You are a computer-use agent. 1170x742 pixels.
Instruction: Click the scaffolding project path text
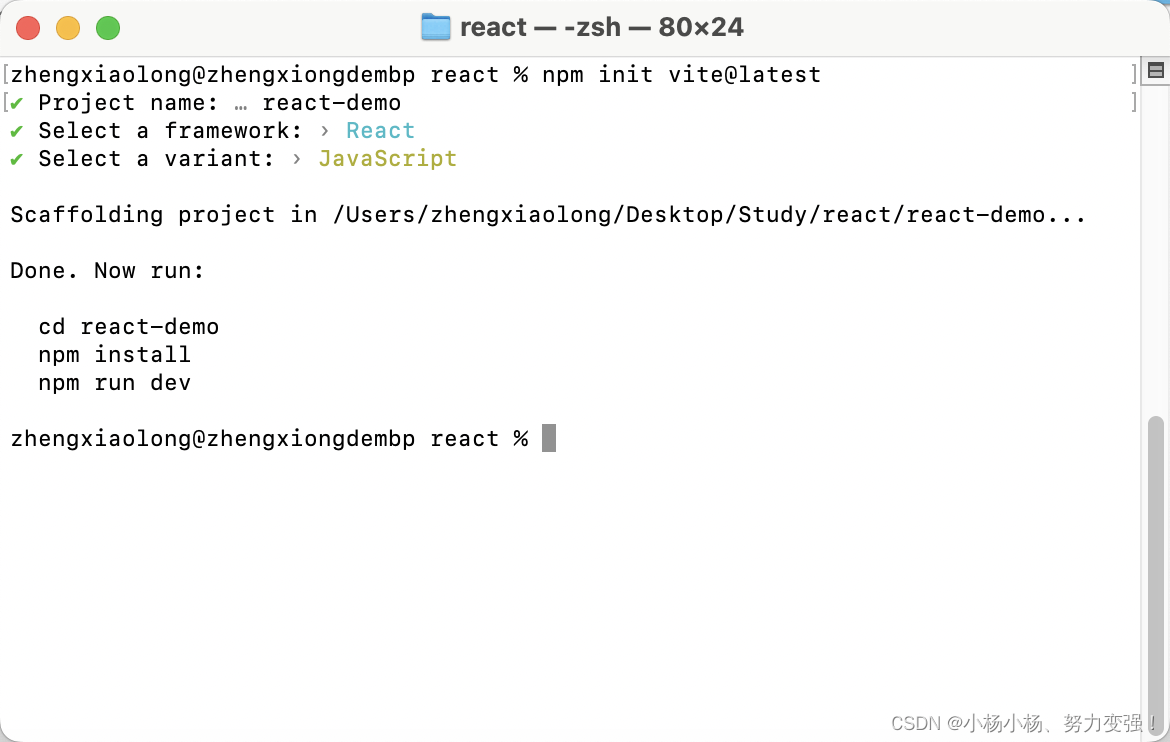pyautogui.click(x=547, y=214)
